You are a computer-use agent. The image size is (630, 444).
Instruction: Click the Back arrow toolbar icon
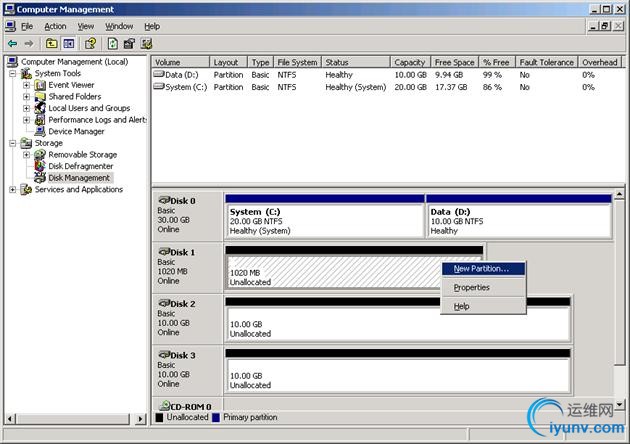click(x=12, y=43)
